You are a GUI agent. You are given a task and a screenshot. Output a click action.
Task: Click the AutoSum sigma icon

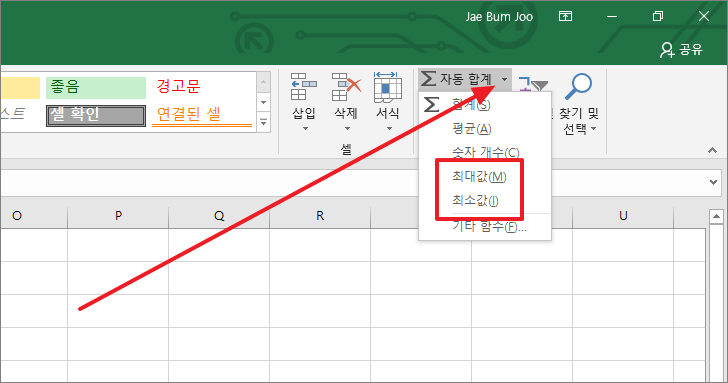point(428,78)
